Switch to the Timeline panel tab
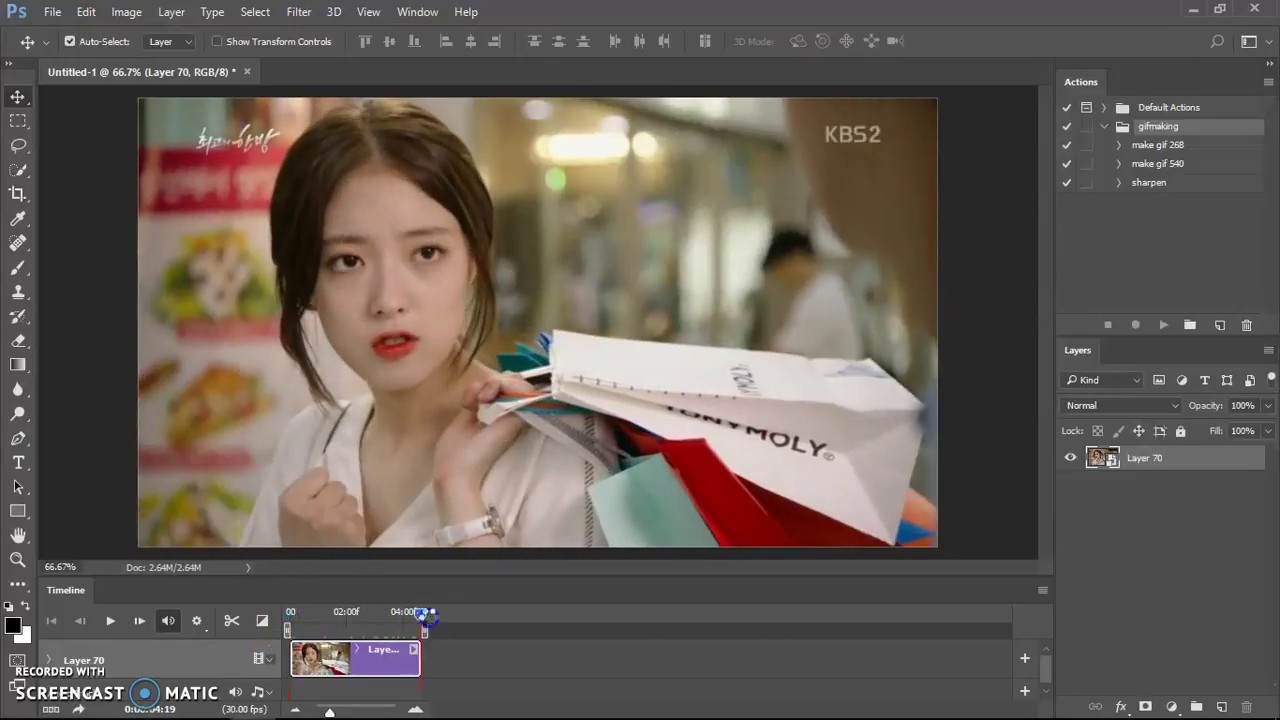 pos(66,590)
